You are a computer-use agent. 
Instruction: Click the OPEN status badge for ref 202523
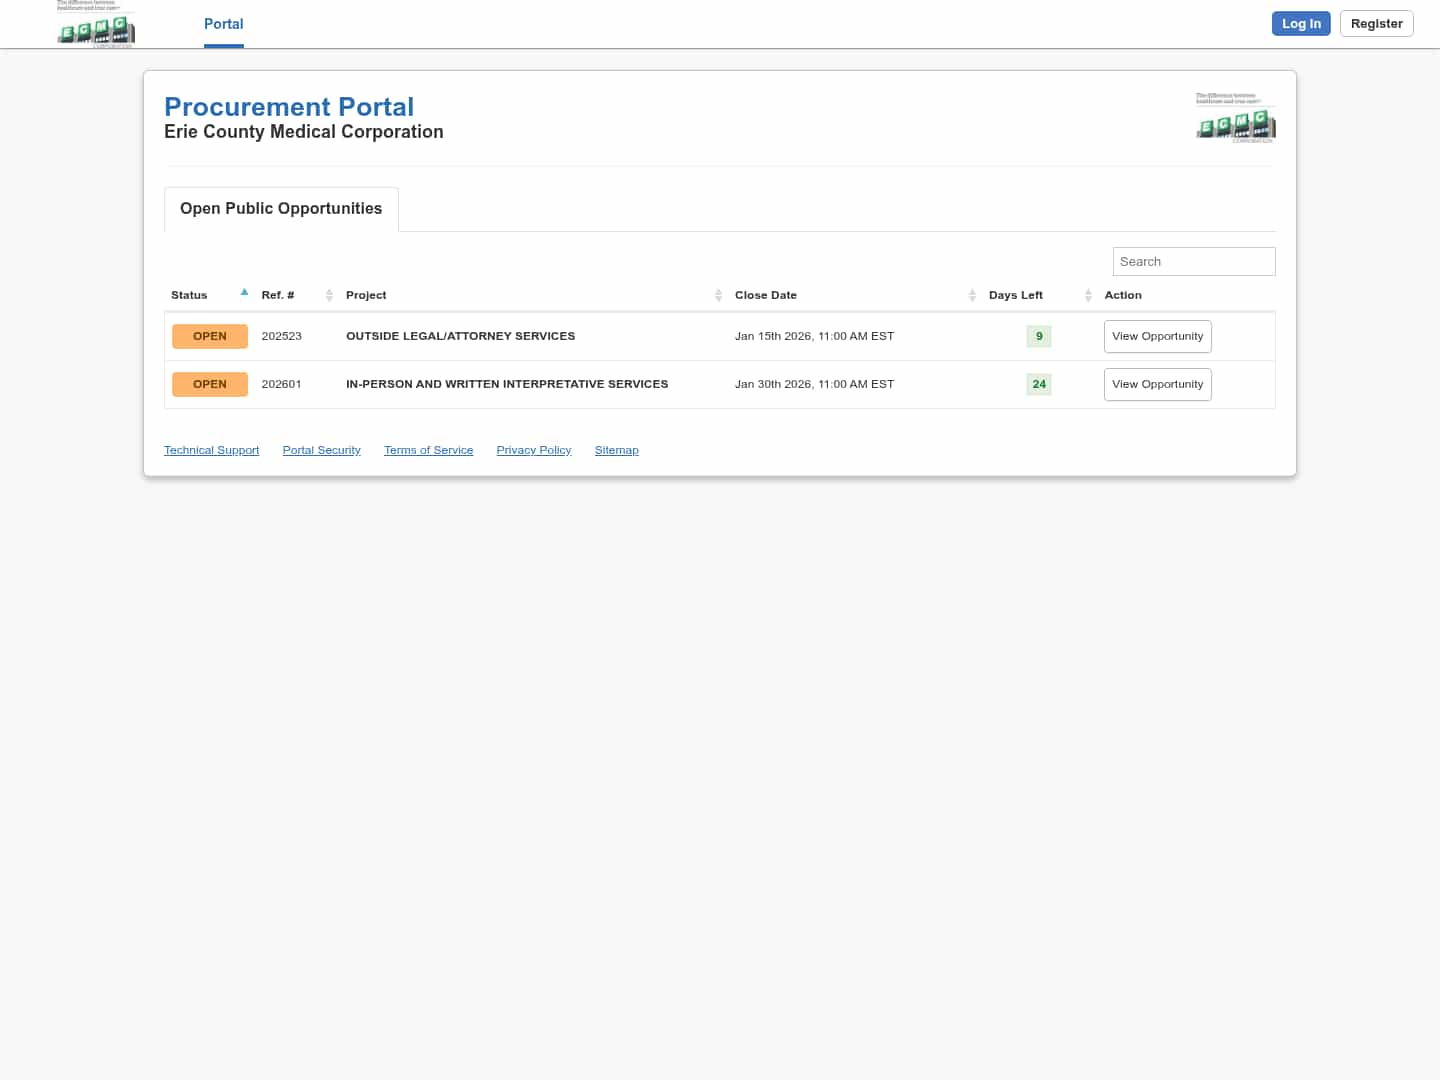coord(210,336)
